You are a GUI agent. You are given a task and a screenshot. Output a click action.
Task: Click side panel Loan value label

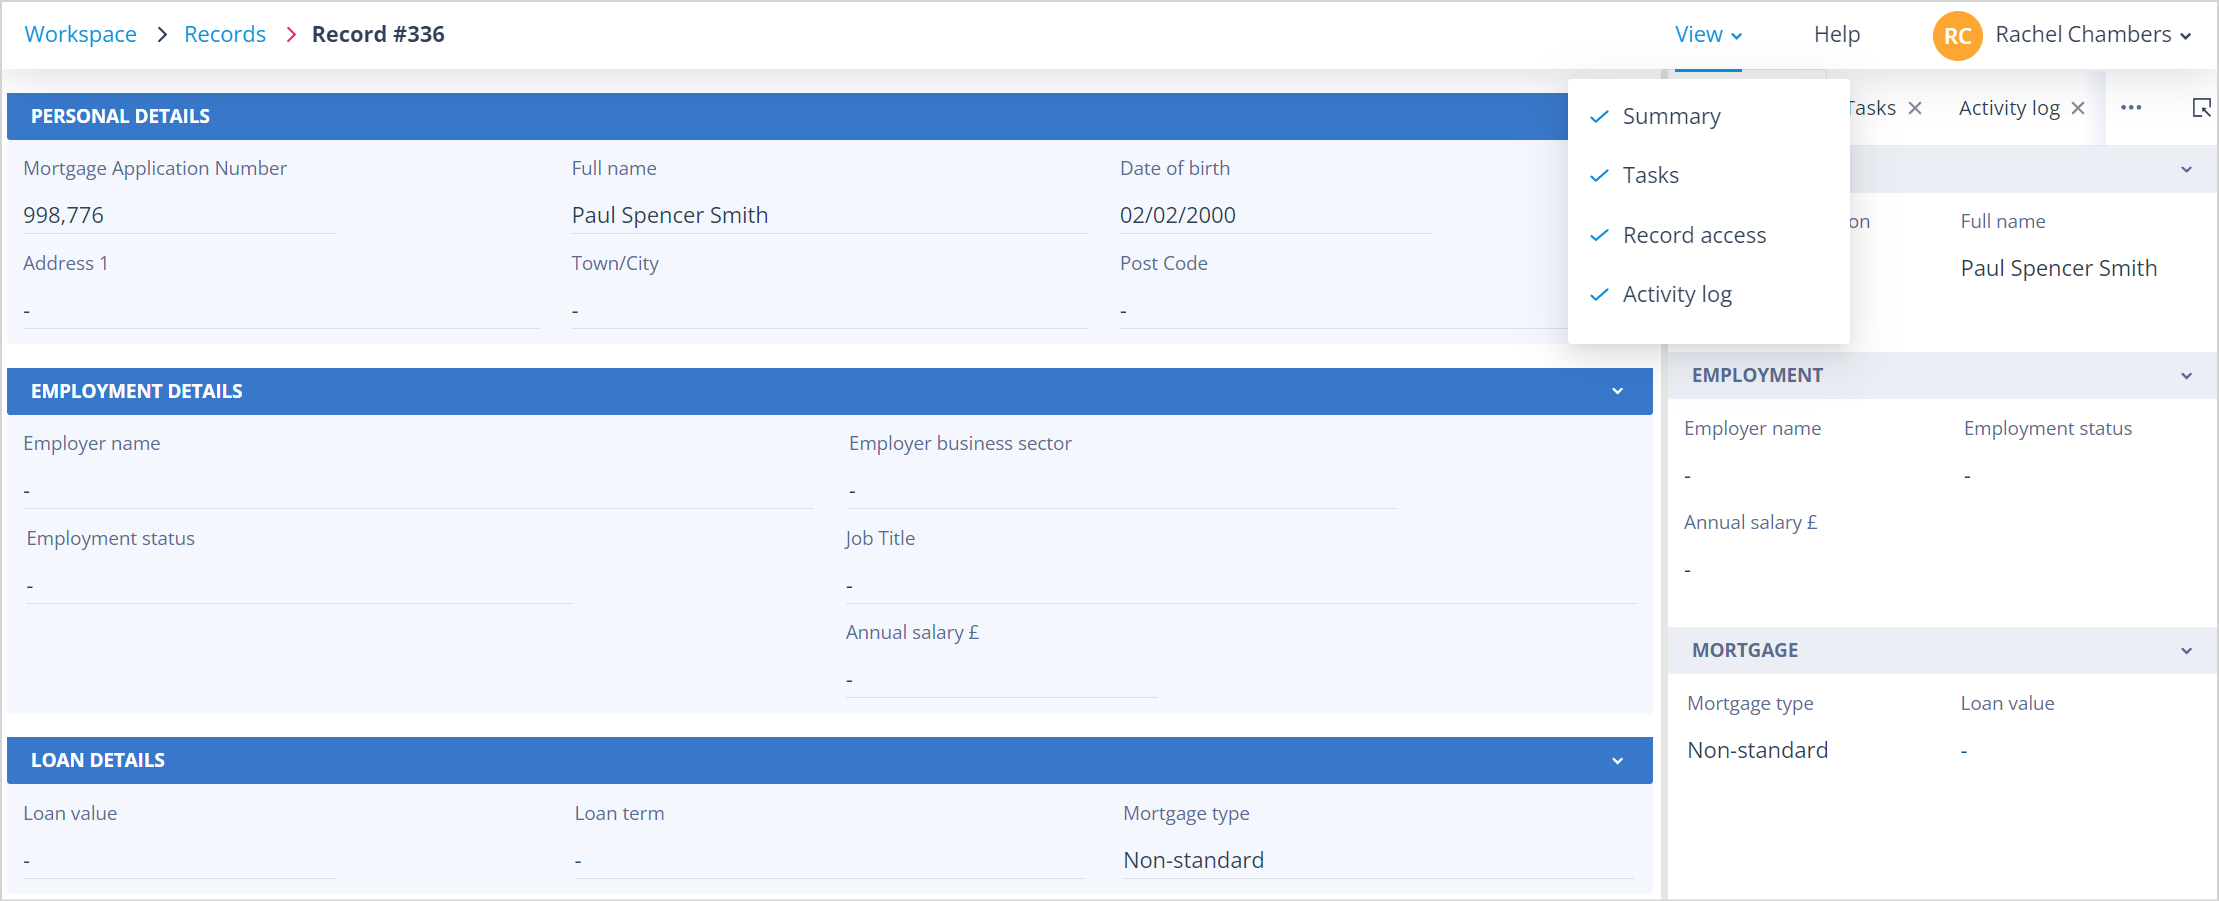click(x=2007, y=703)
